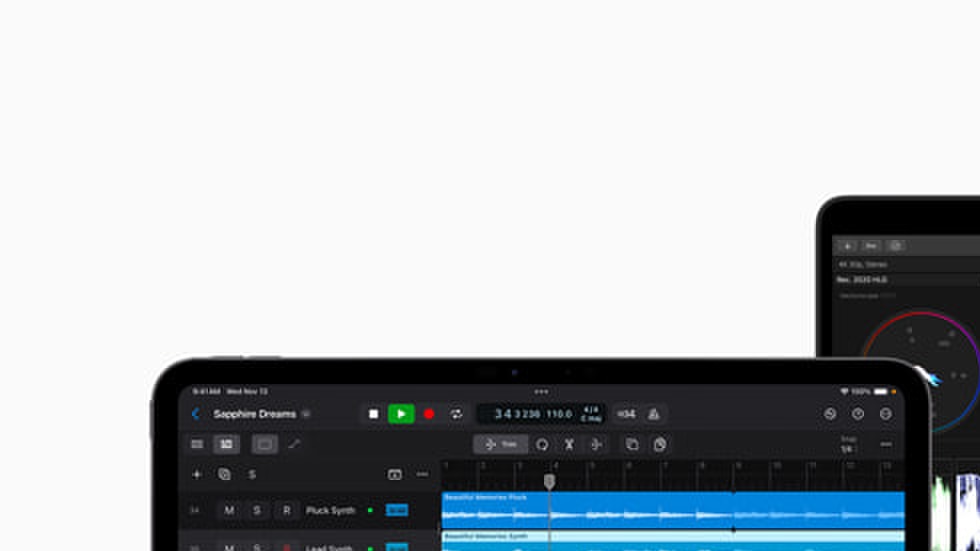Toggle the metronome
This screenshot has height=551, width=980.
[x=654, y=414]
